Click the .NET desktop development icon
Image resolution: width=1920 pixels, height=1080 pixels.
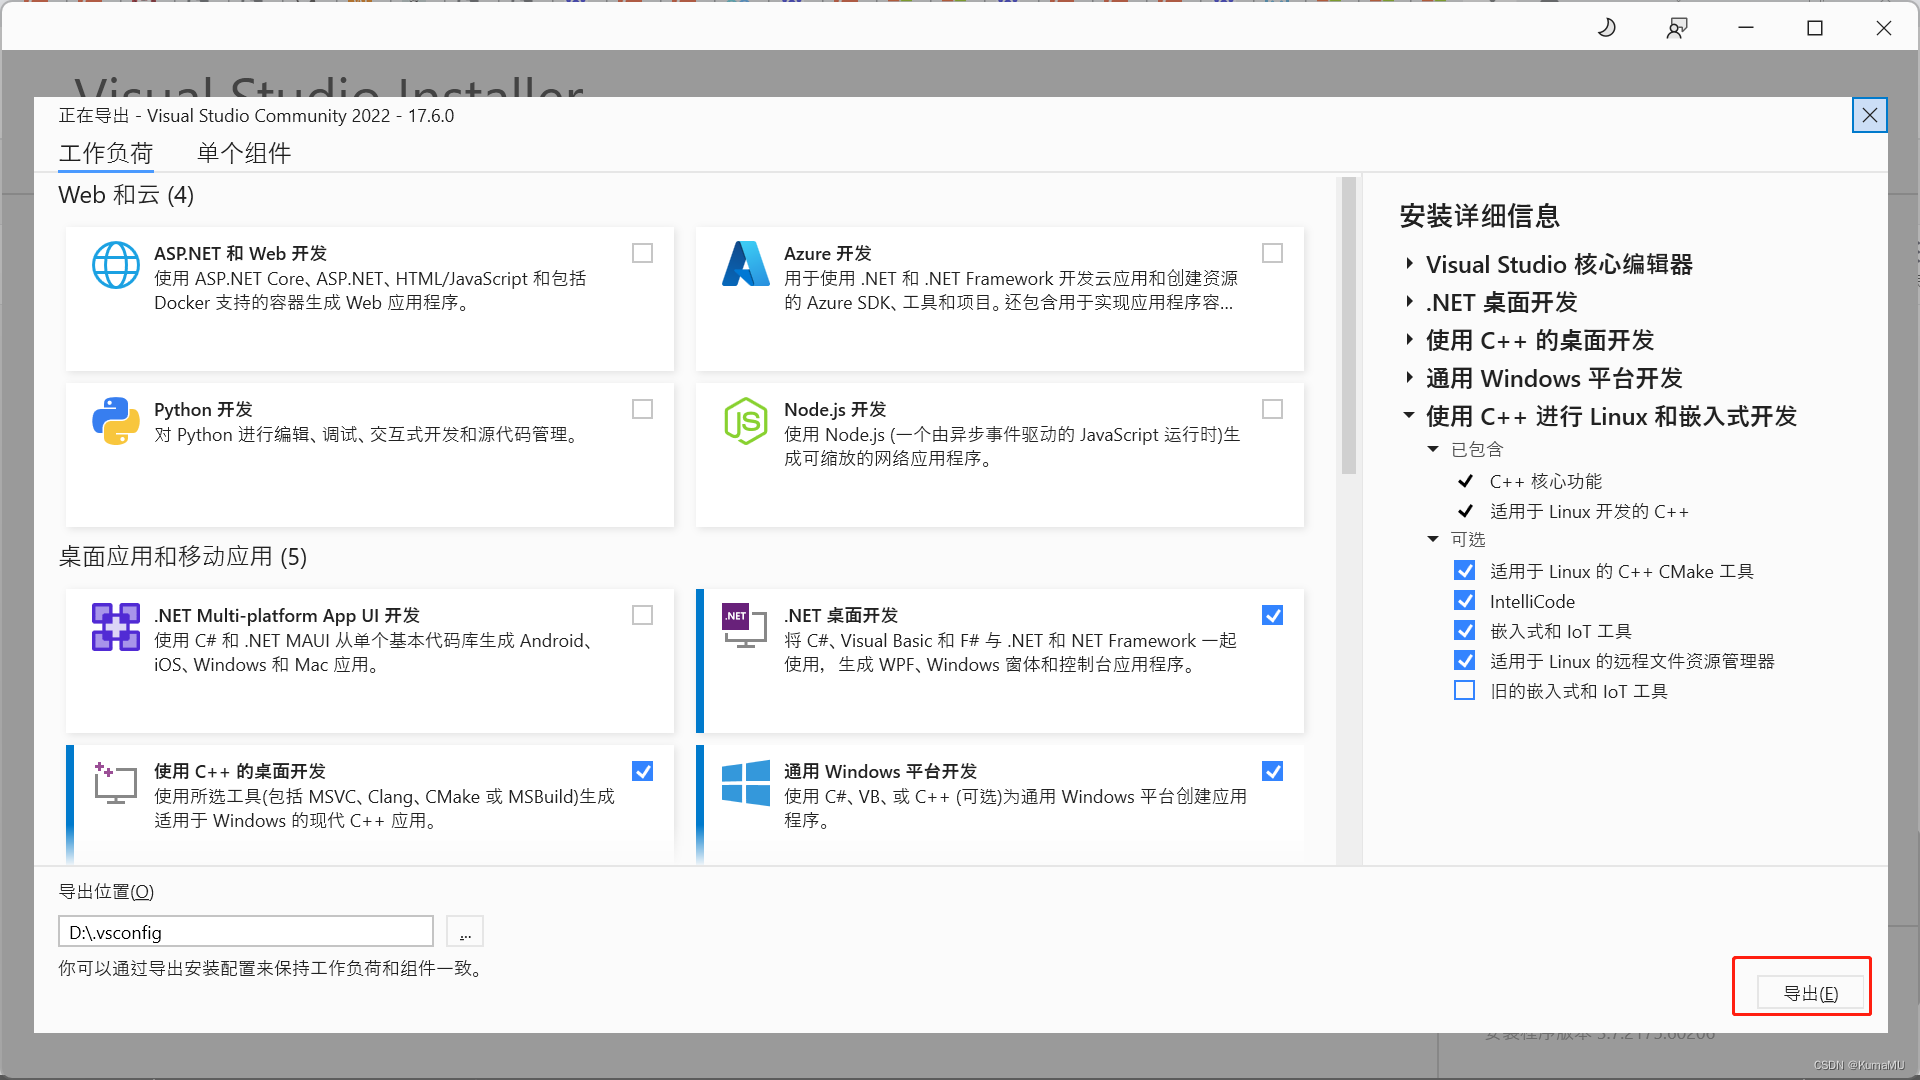tap(745, 626)
